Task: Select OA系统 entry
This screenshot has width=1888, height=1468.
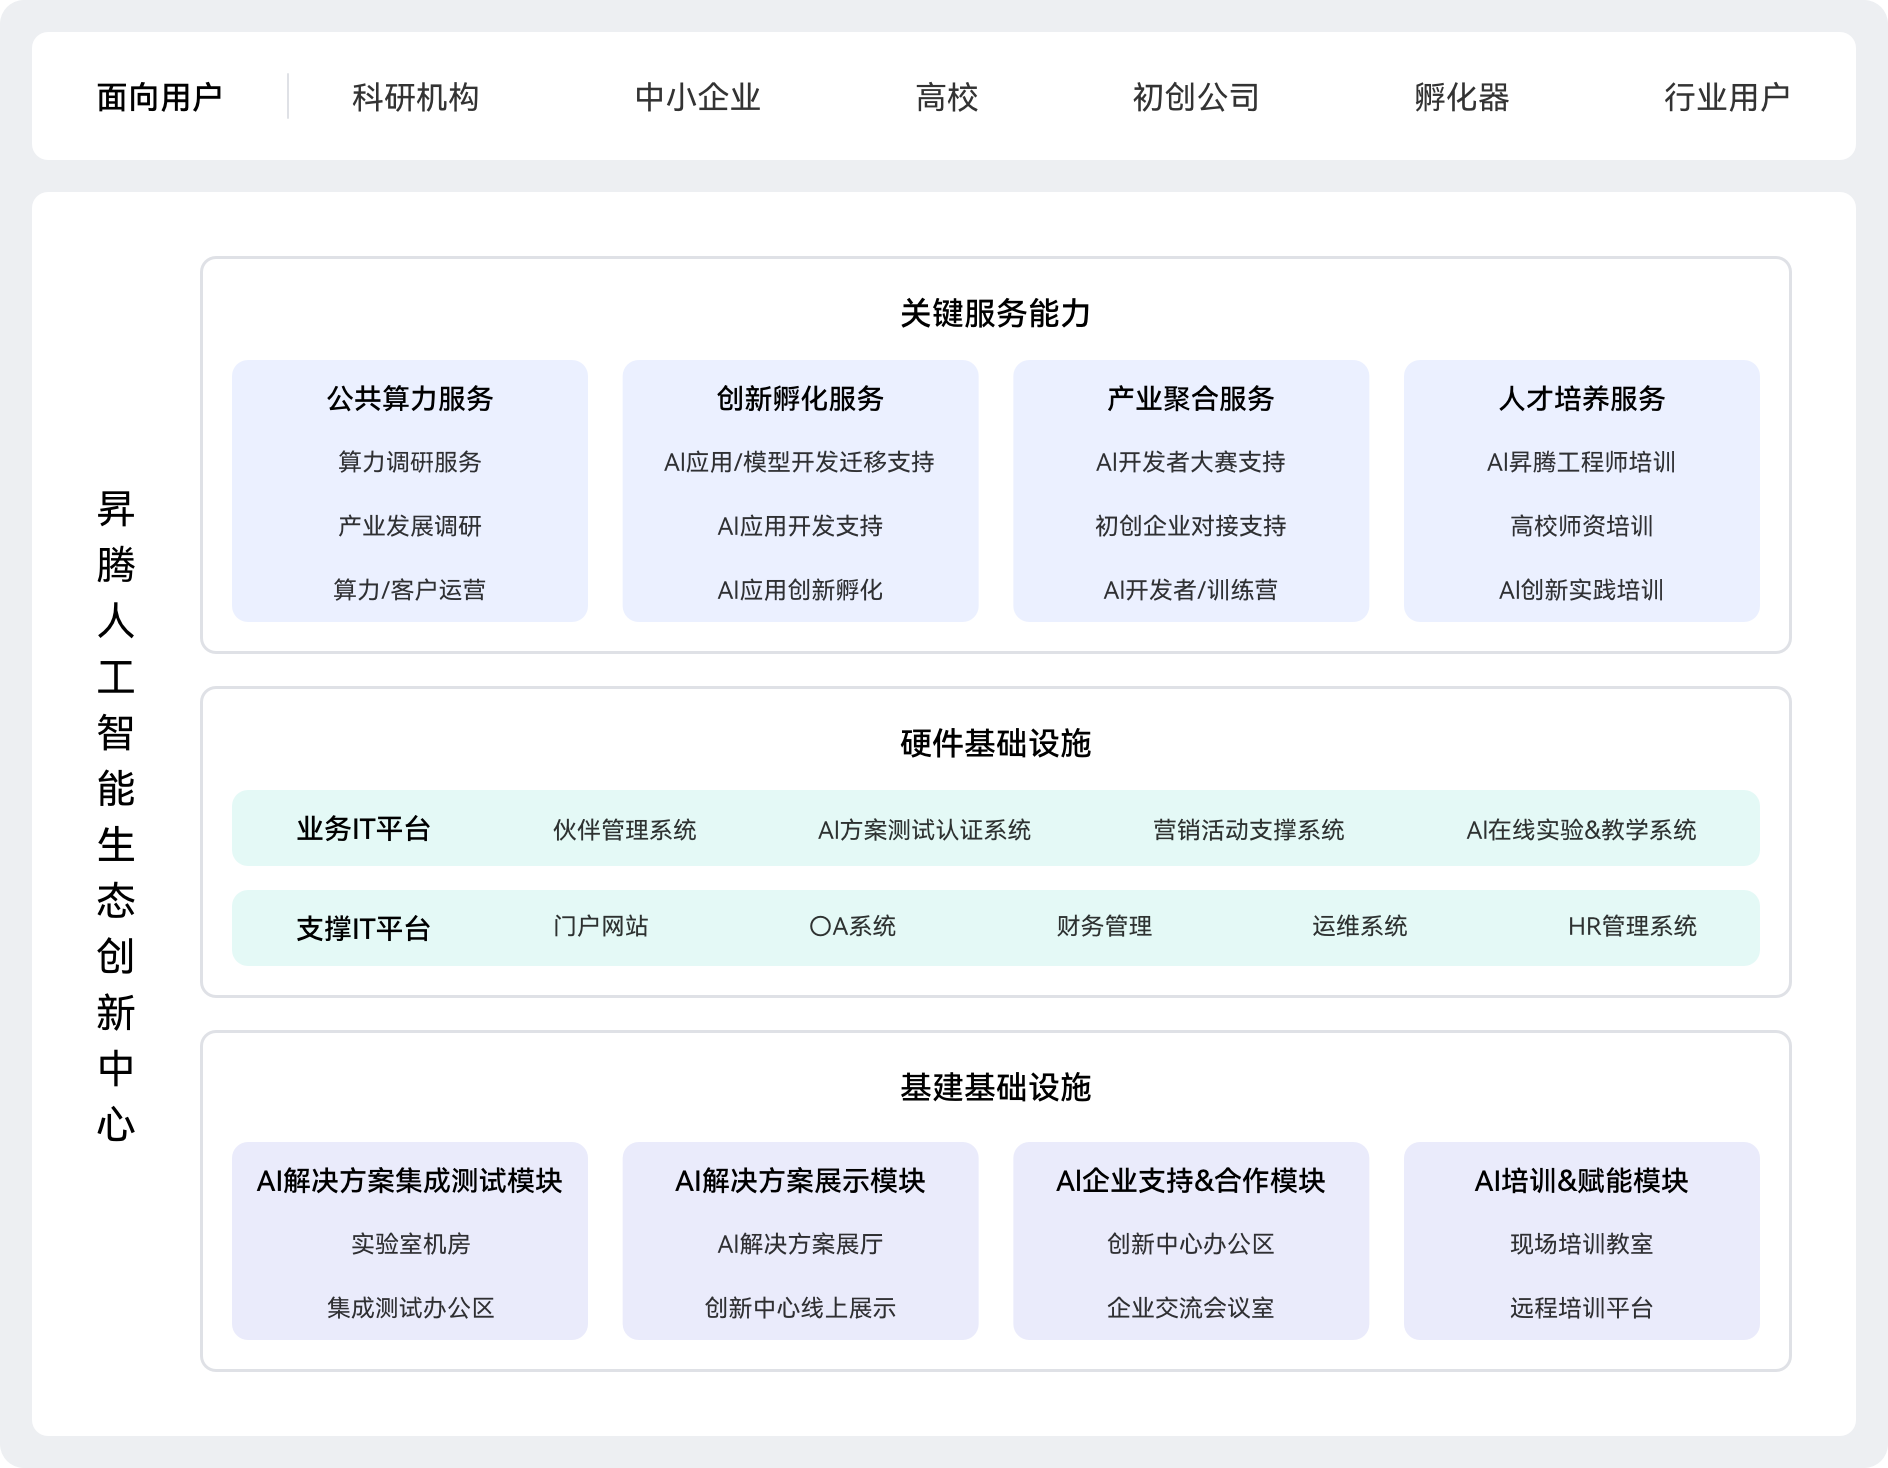Action: tap(853, 926)
